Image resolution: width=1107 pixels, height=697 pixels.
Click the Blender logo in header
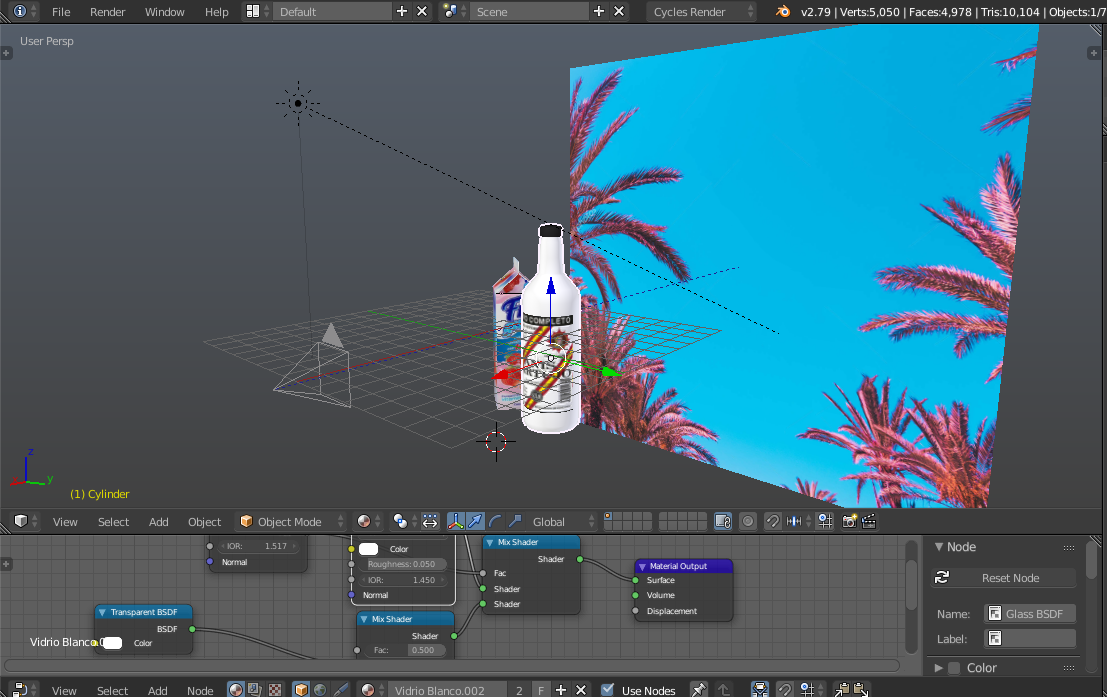(x=783, y=12)
